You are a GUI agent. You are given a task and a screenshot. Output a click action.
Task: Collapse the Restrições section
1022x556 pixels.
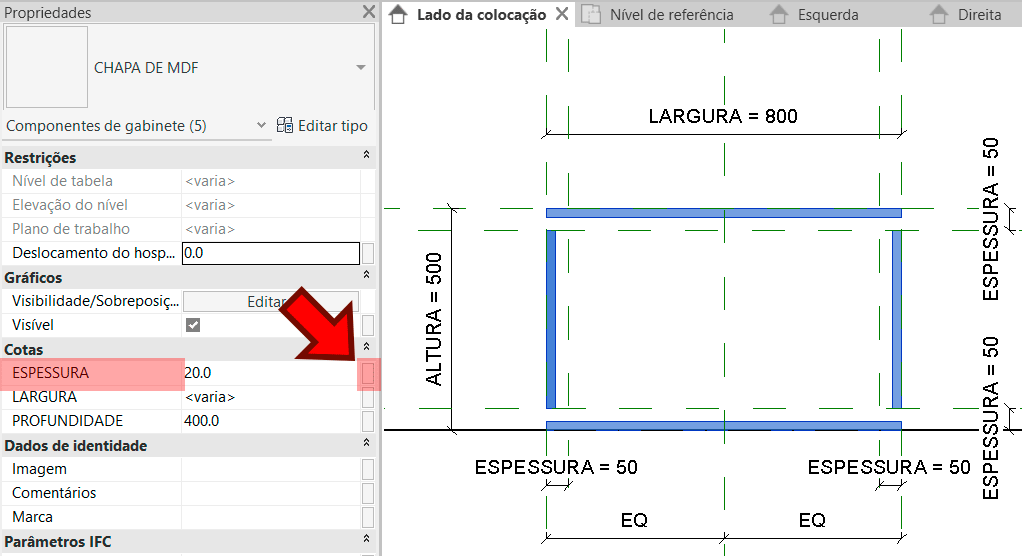coord(366,155)
